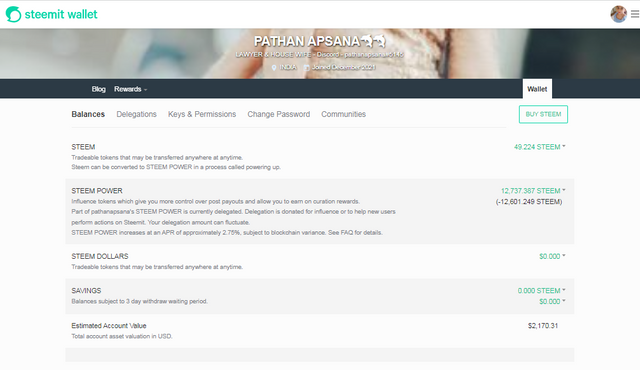Click the location pin icon near INDIA

click(x=274, y=67)
